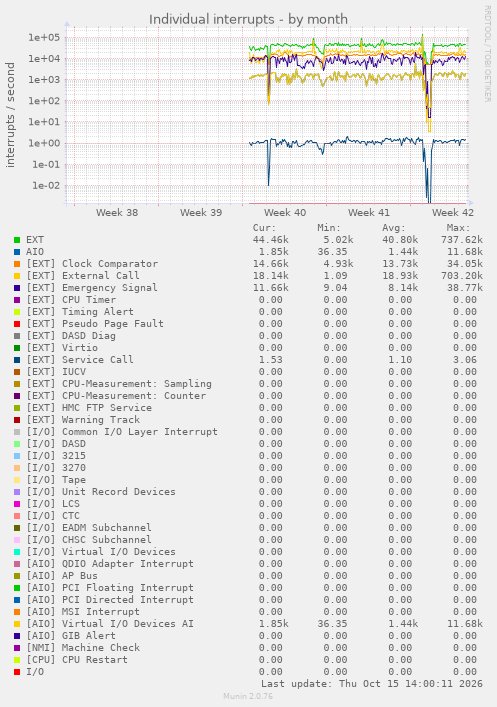The width and height of the screenshot is (497, 707).
Task: Click the '[EXT] Virtio' legend label
Action: coord(62,348)
